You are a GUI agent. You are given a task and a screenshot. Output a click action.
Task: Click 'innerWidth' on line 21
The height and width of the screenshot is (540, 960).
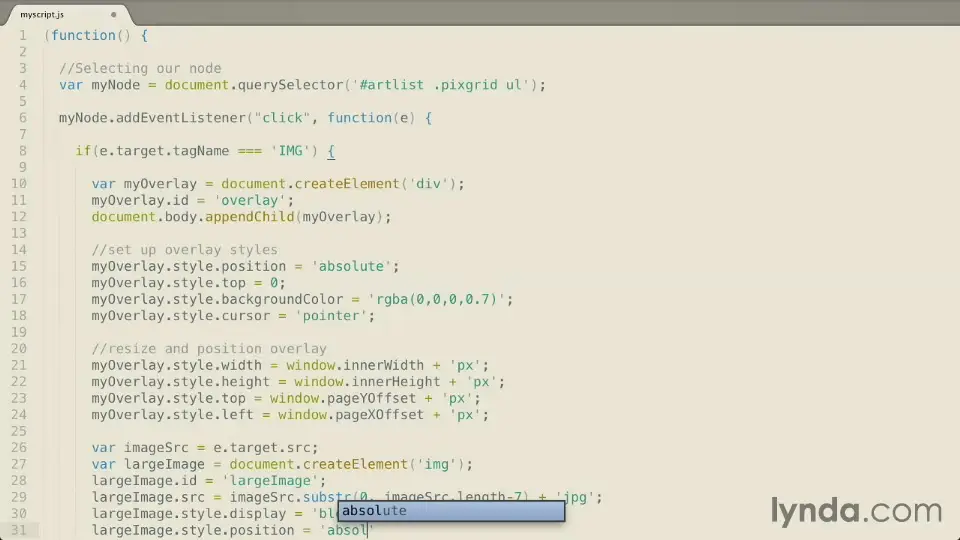pyautogui.click(x=384, y=366)
